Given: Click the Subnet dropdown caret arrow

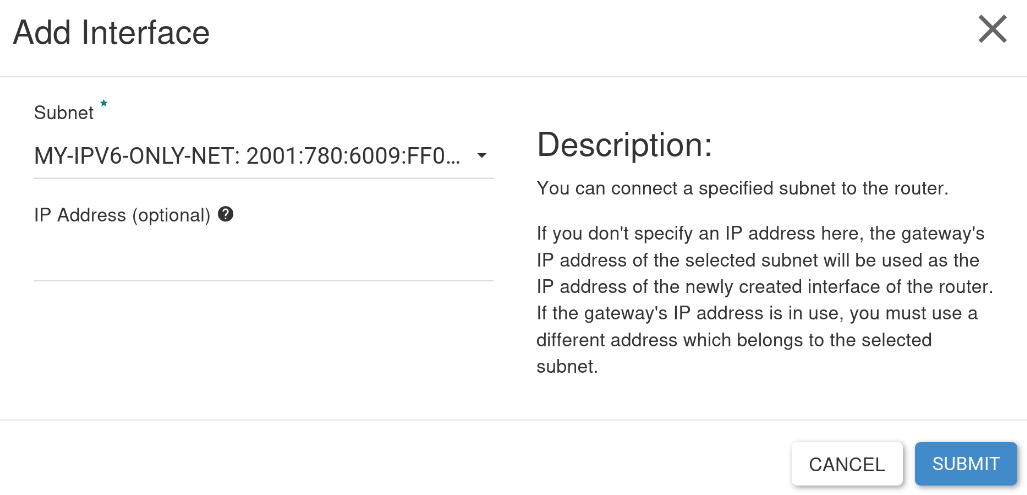Looking at the screenshot, I should (481, 156).
